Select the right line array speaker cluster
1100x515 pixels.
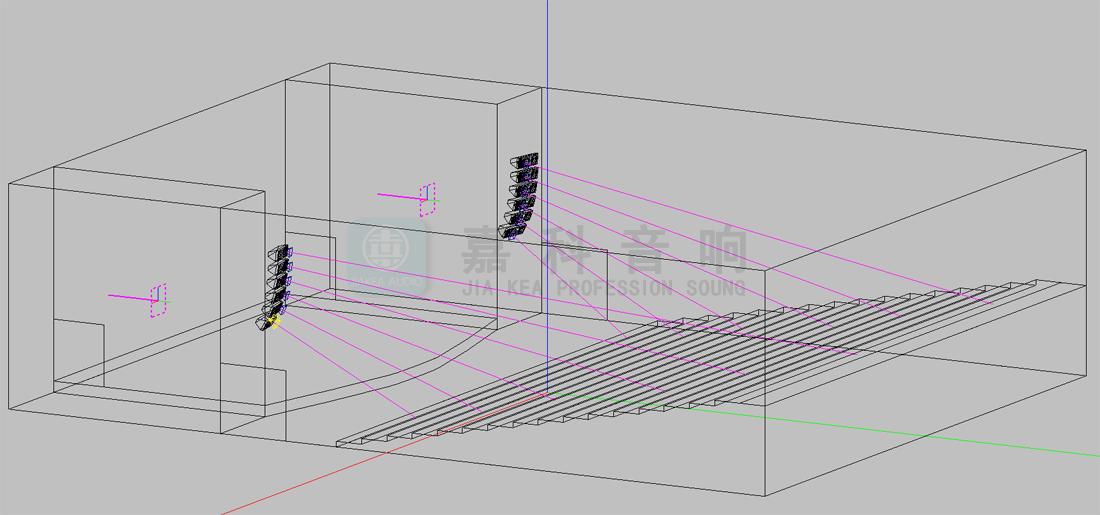[522, 195]
